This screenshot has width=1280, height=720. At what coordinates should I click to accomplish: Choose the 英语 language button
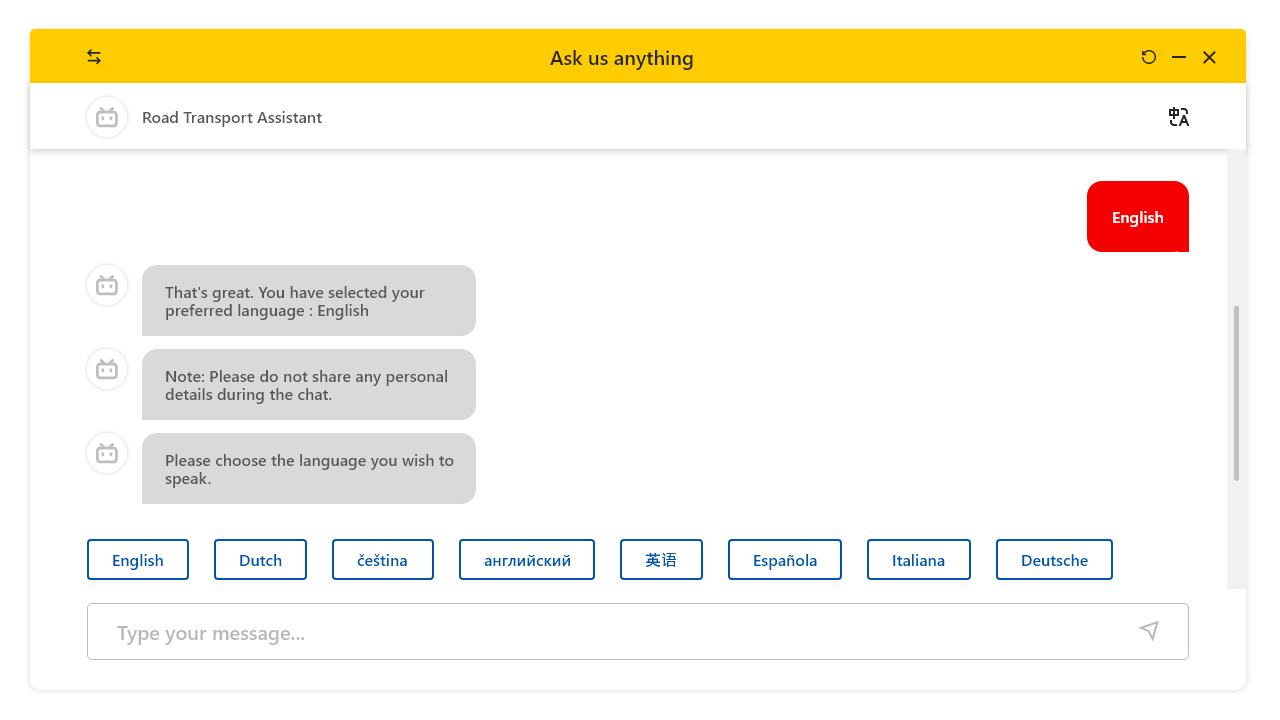661,560
